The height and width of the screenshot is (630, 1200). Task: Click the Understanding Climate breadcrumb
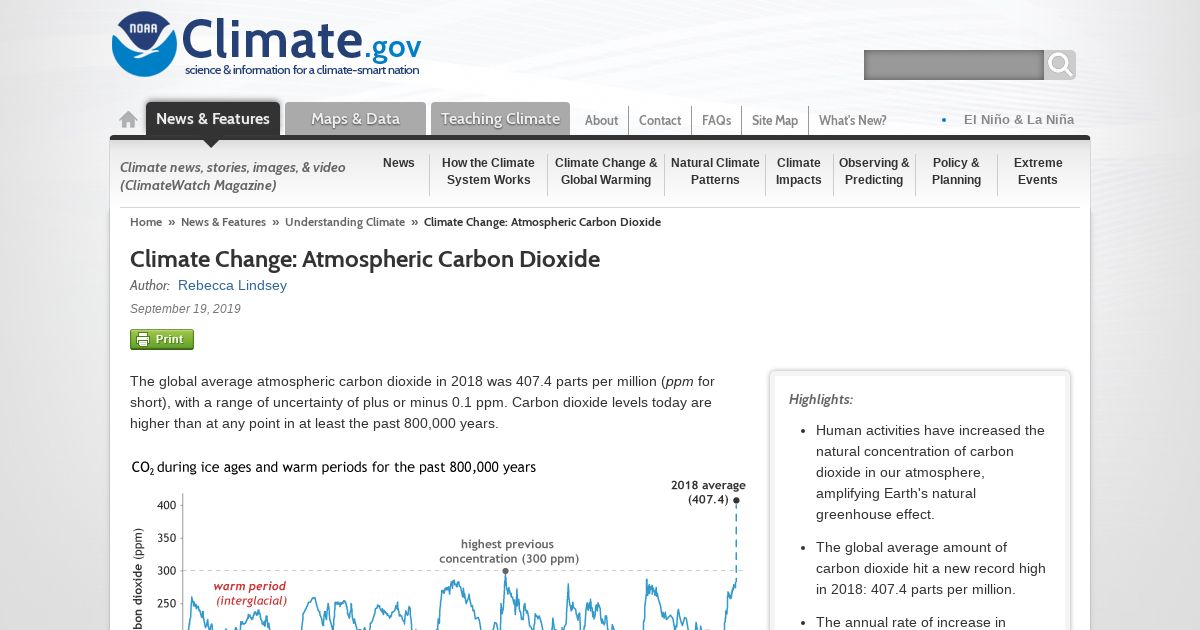click(345, 222)
